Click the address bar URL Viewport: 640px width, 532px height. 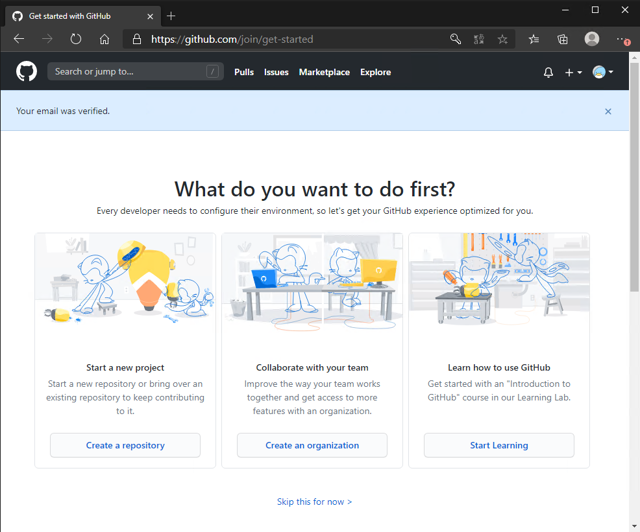(x=232, y=39)
